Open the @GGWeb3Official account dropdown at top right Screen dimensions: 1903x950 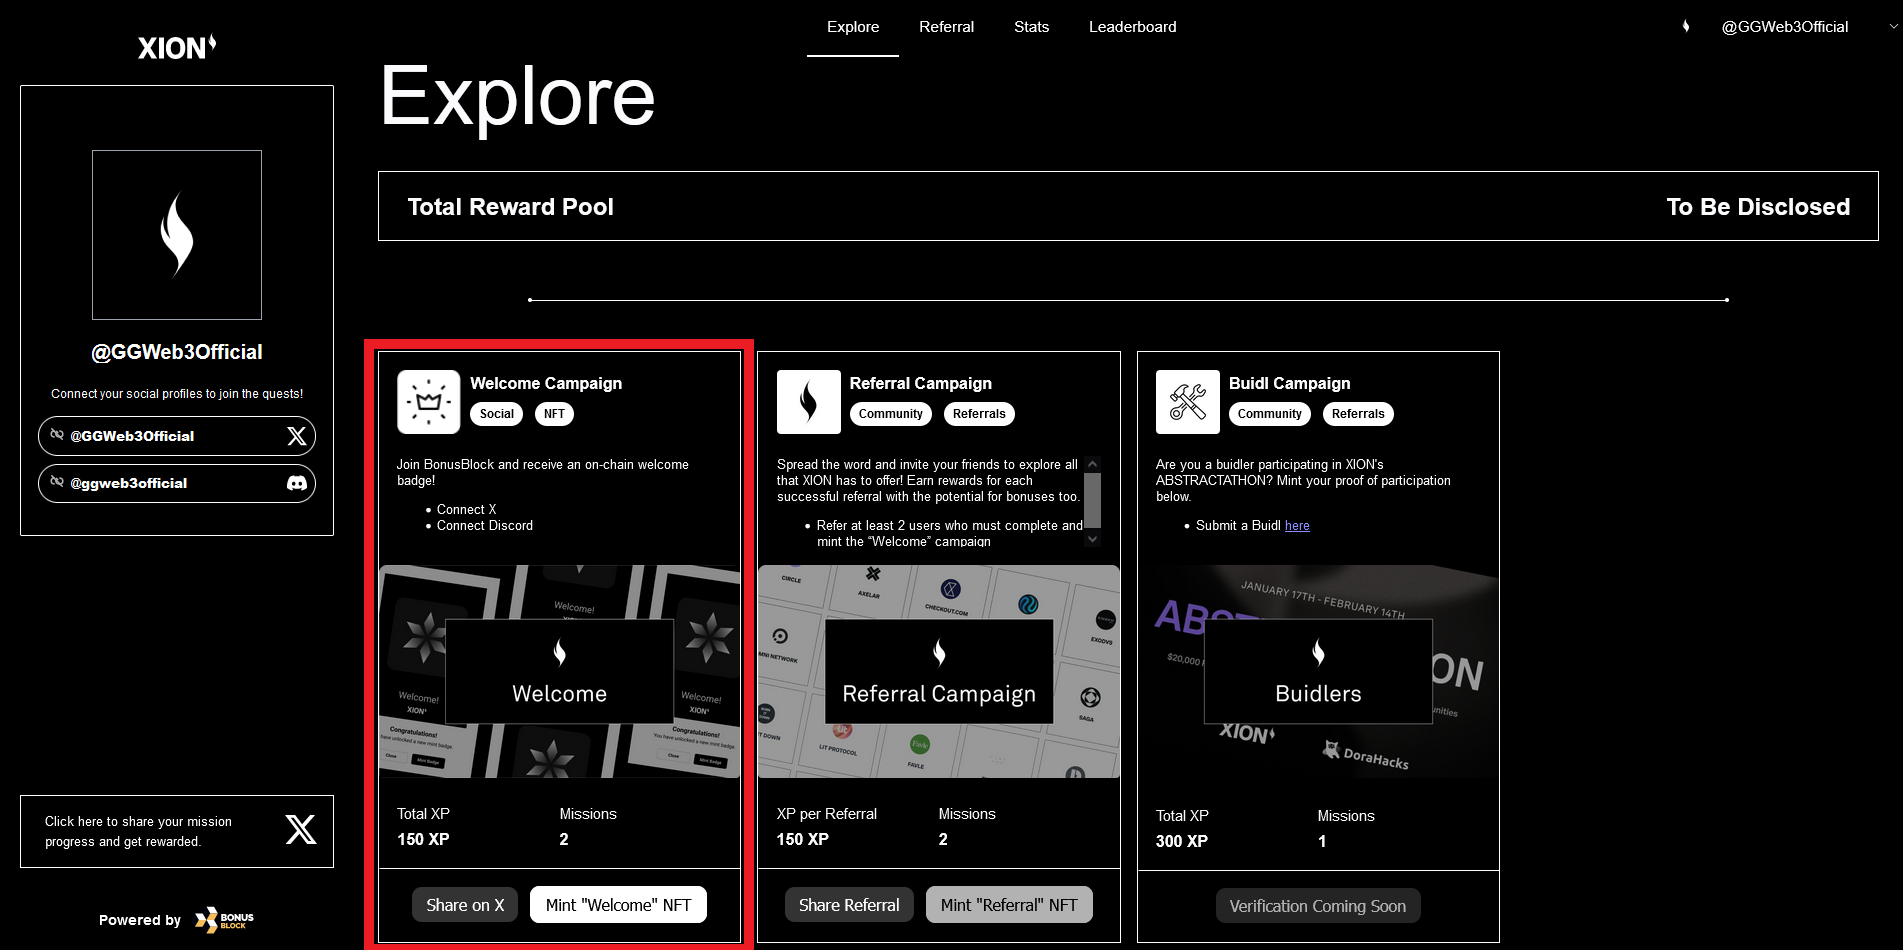(x=1892, y=27)
